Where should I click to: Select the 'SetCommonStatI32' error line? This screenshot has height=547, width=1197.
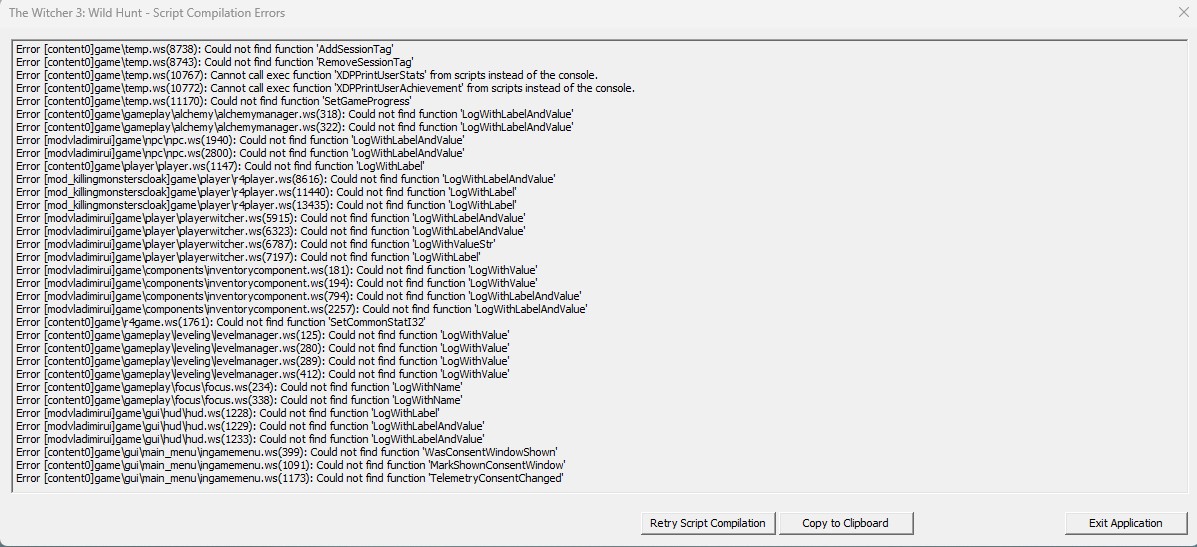click(x=220, y=322)
